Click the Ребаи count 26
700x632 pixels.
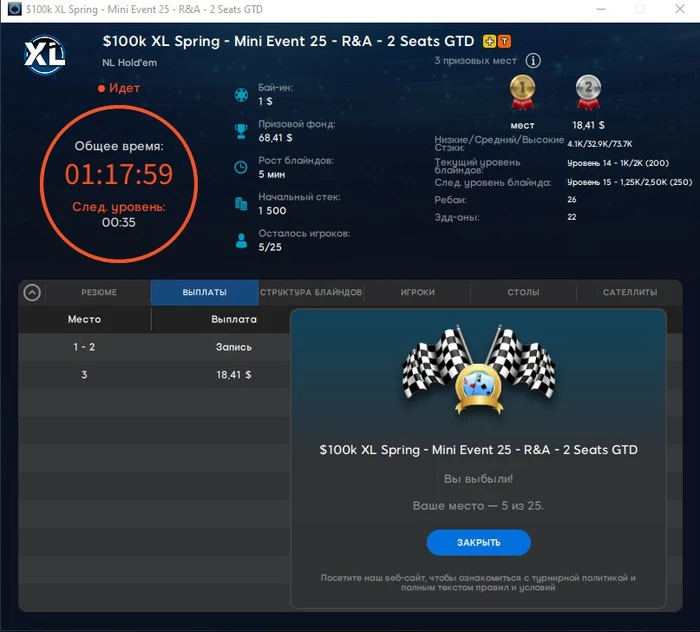click(x=571, y=199)
